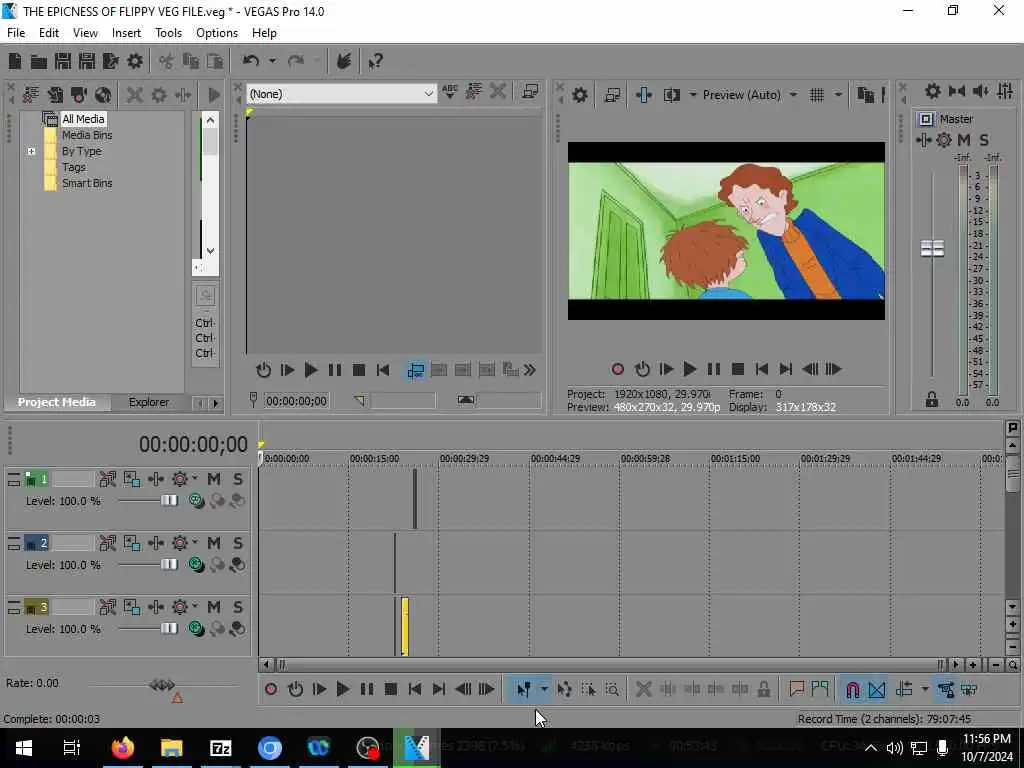This screenshot has width=1024, height=768.
Task: Click Track FX icon on track 2
Action: [x=156, y=543]
